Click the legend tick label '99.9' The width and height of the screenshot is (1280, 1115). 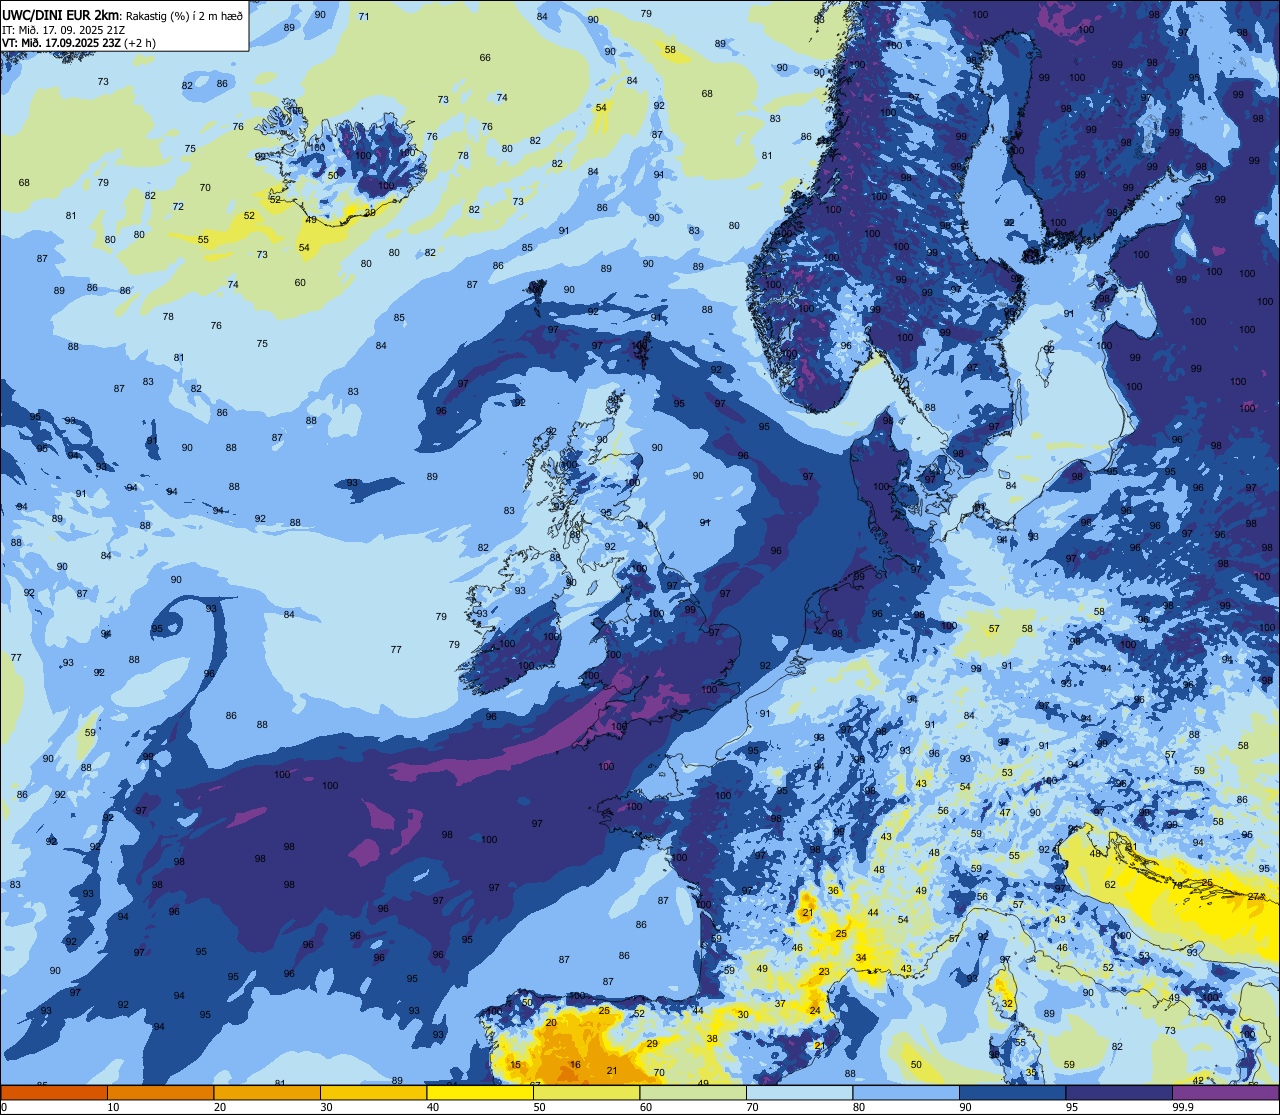pos(1183,1107)
